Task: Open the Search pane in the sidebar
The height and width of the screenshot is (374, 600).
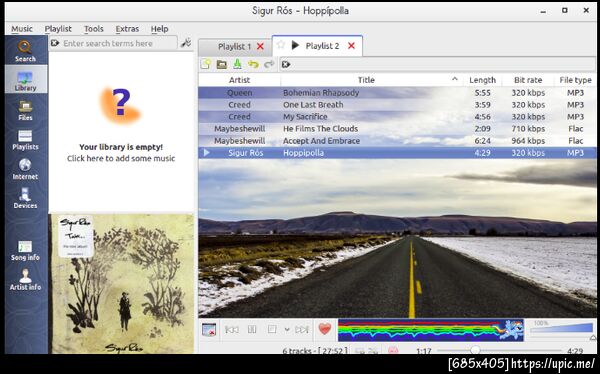Action: click(x=25, y=51)
